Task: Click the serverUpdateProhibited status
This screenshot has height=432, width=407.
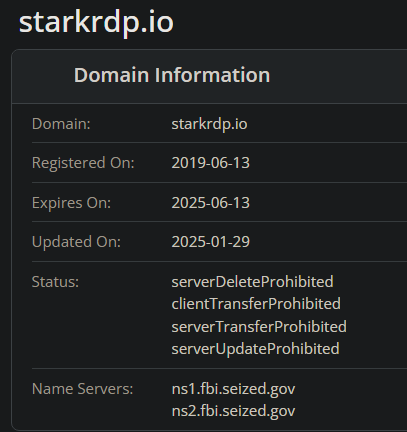Action: pyautogui.click(x=255, y=349)
